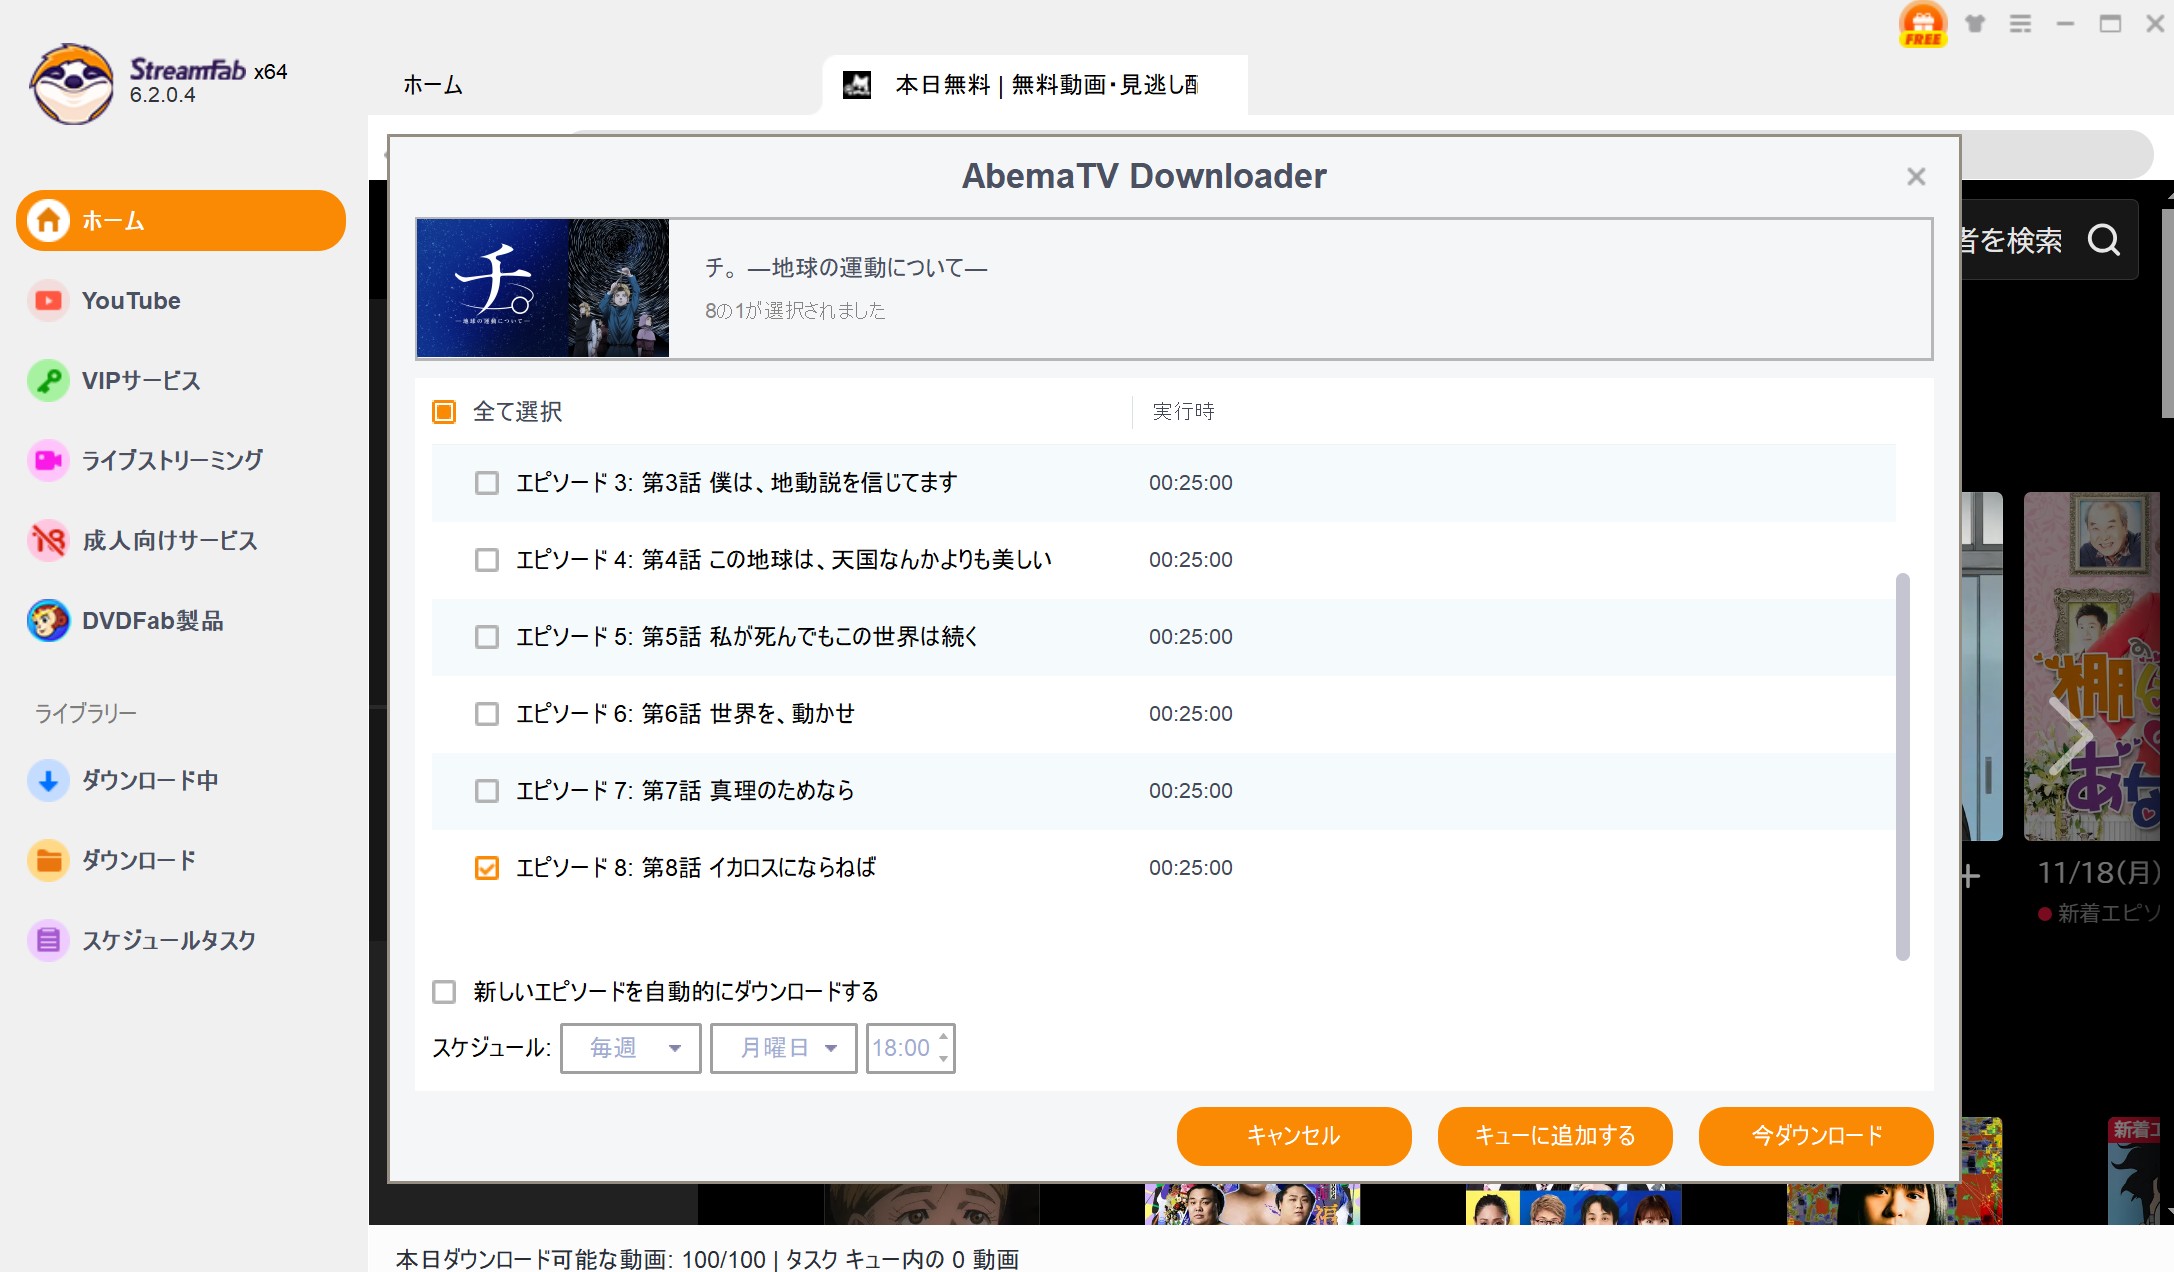
Task: Click the schedule task list icon
Action: click(x=48, y=940)
